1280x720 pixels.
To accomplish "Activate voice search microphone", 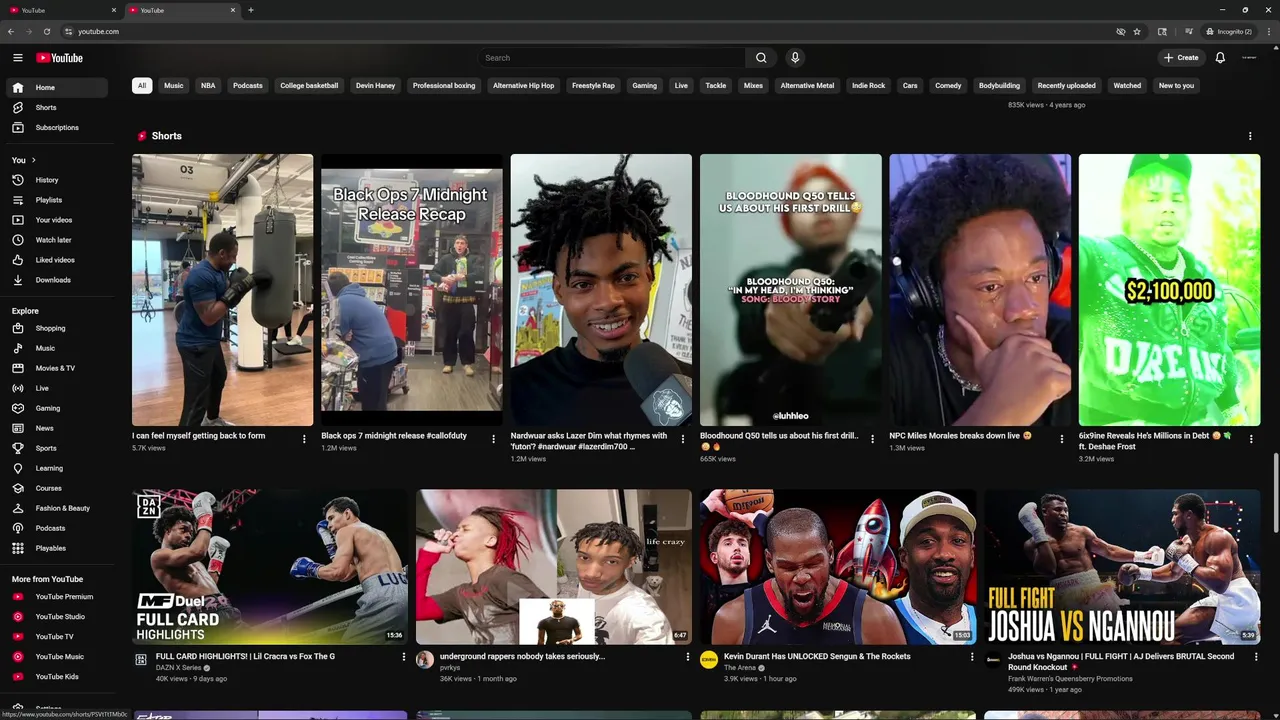I will [x=795, y=58].
